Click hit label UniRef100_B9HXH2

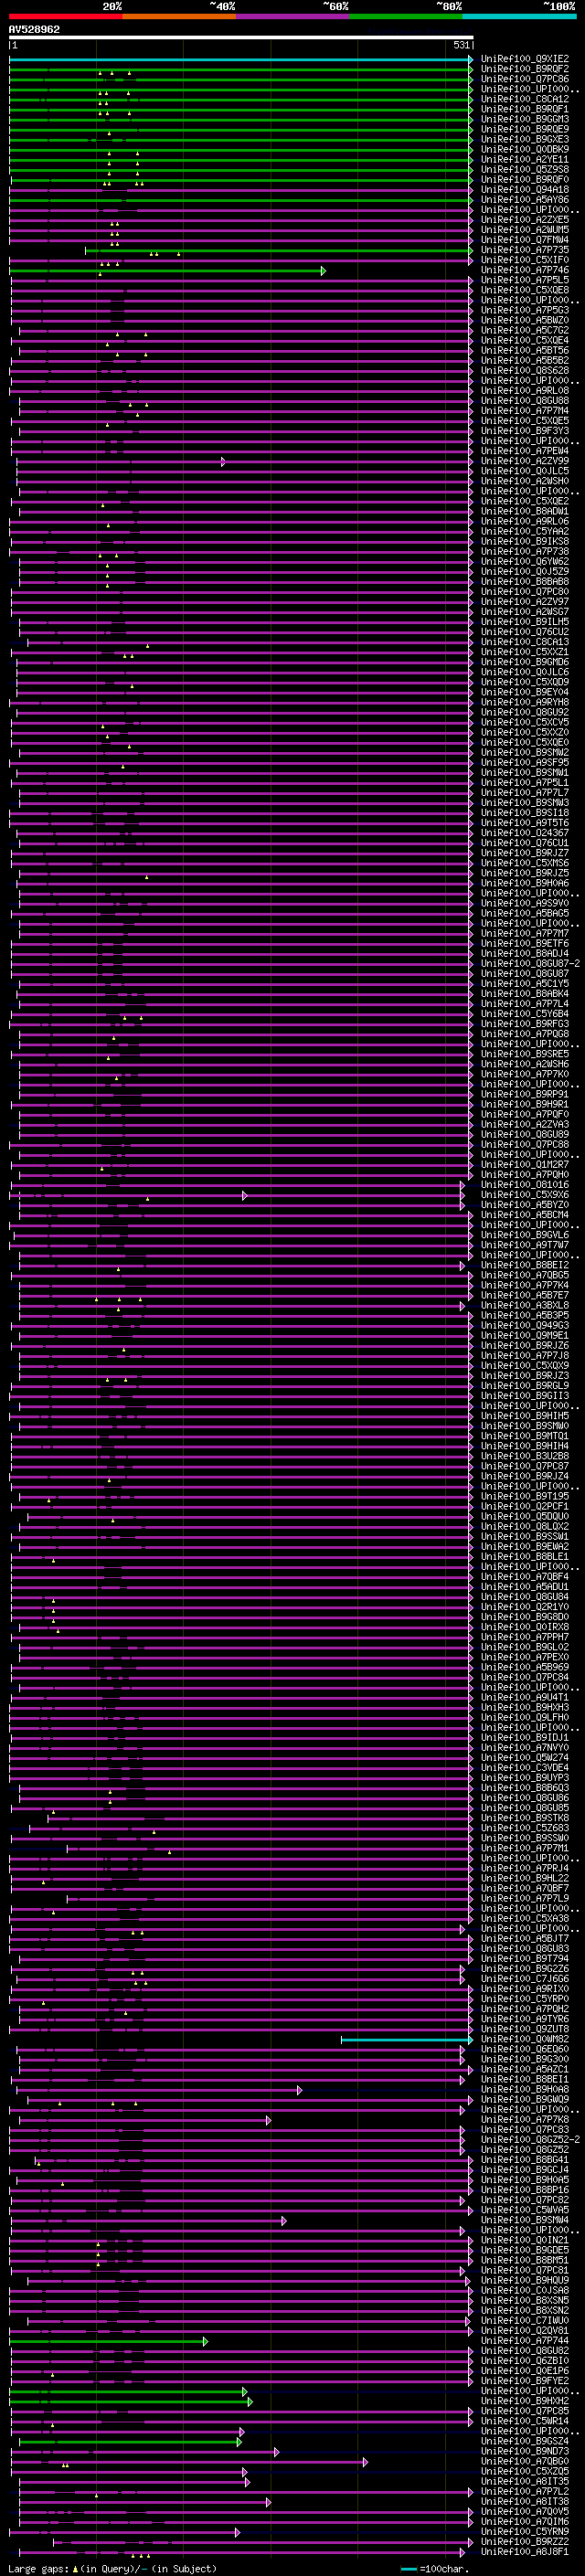525,2400
